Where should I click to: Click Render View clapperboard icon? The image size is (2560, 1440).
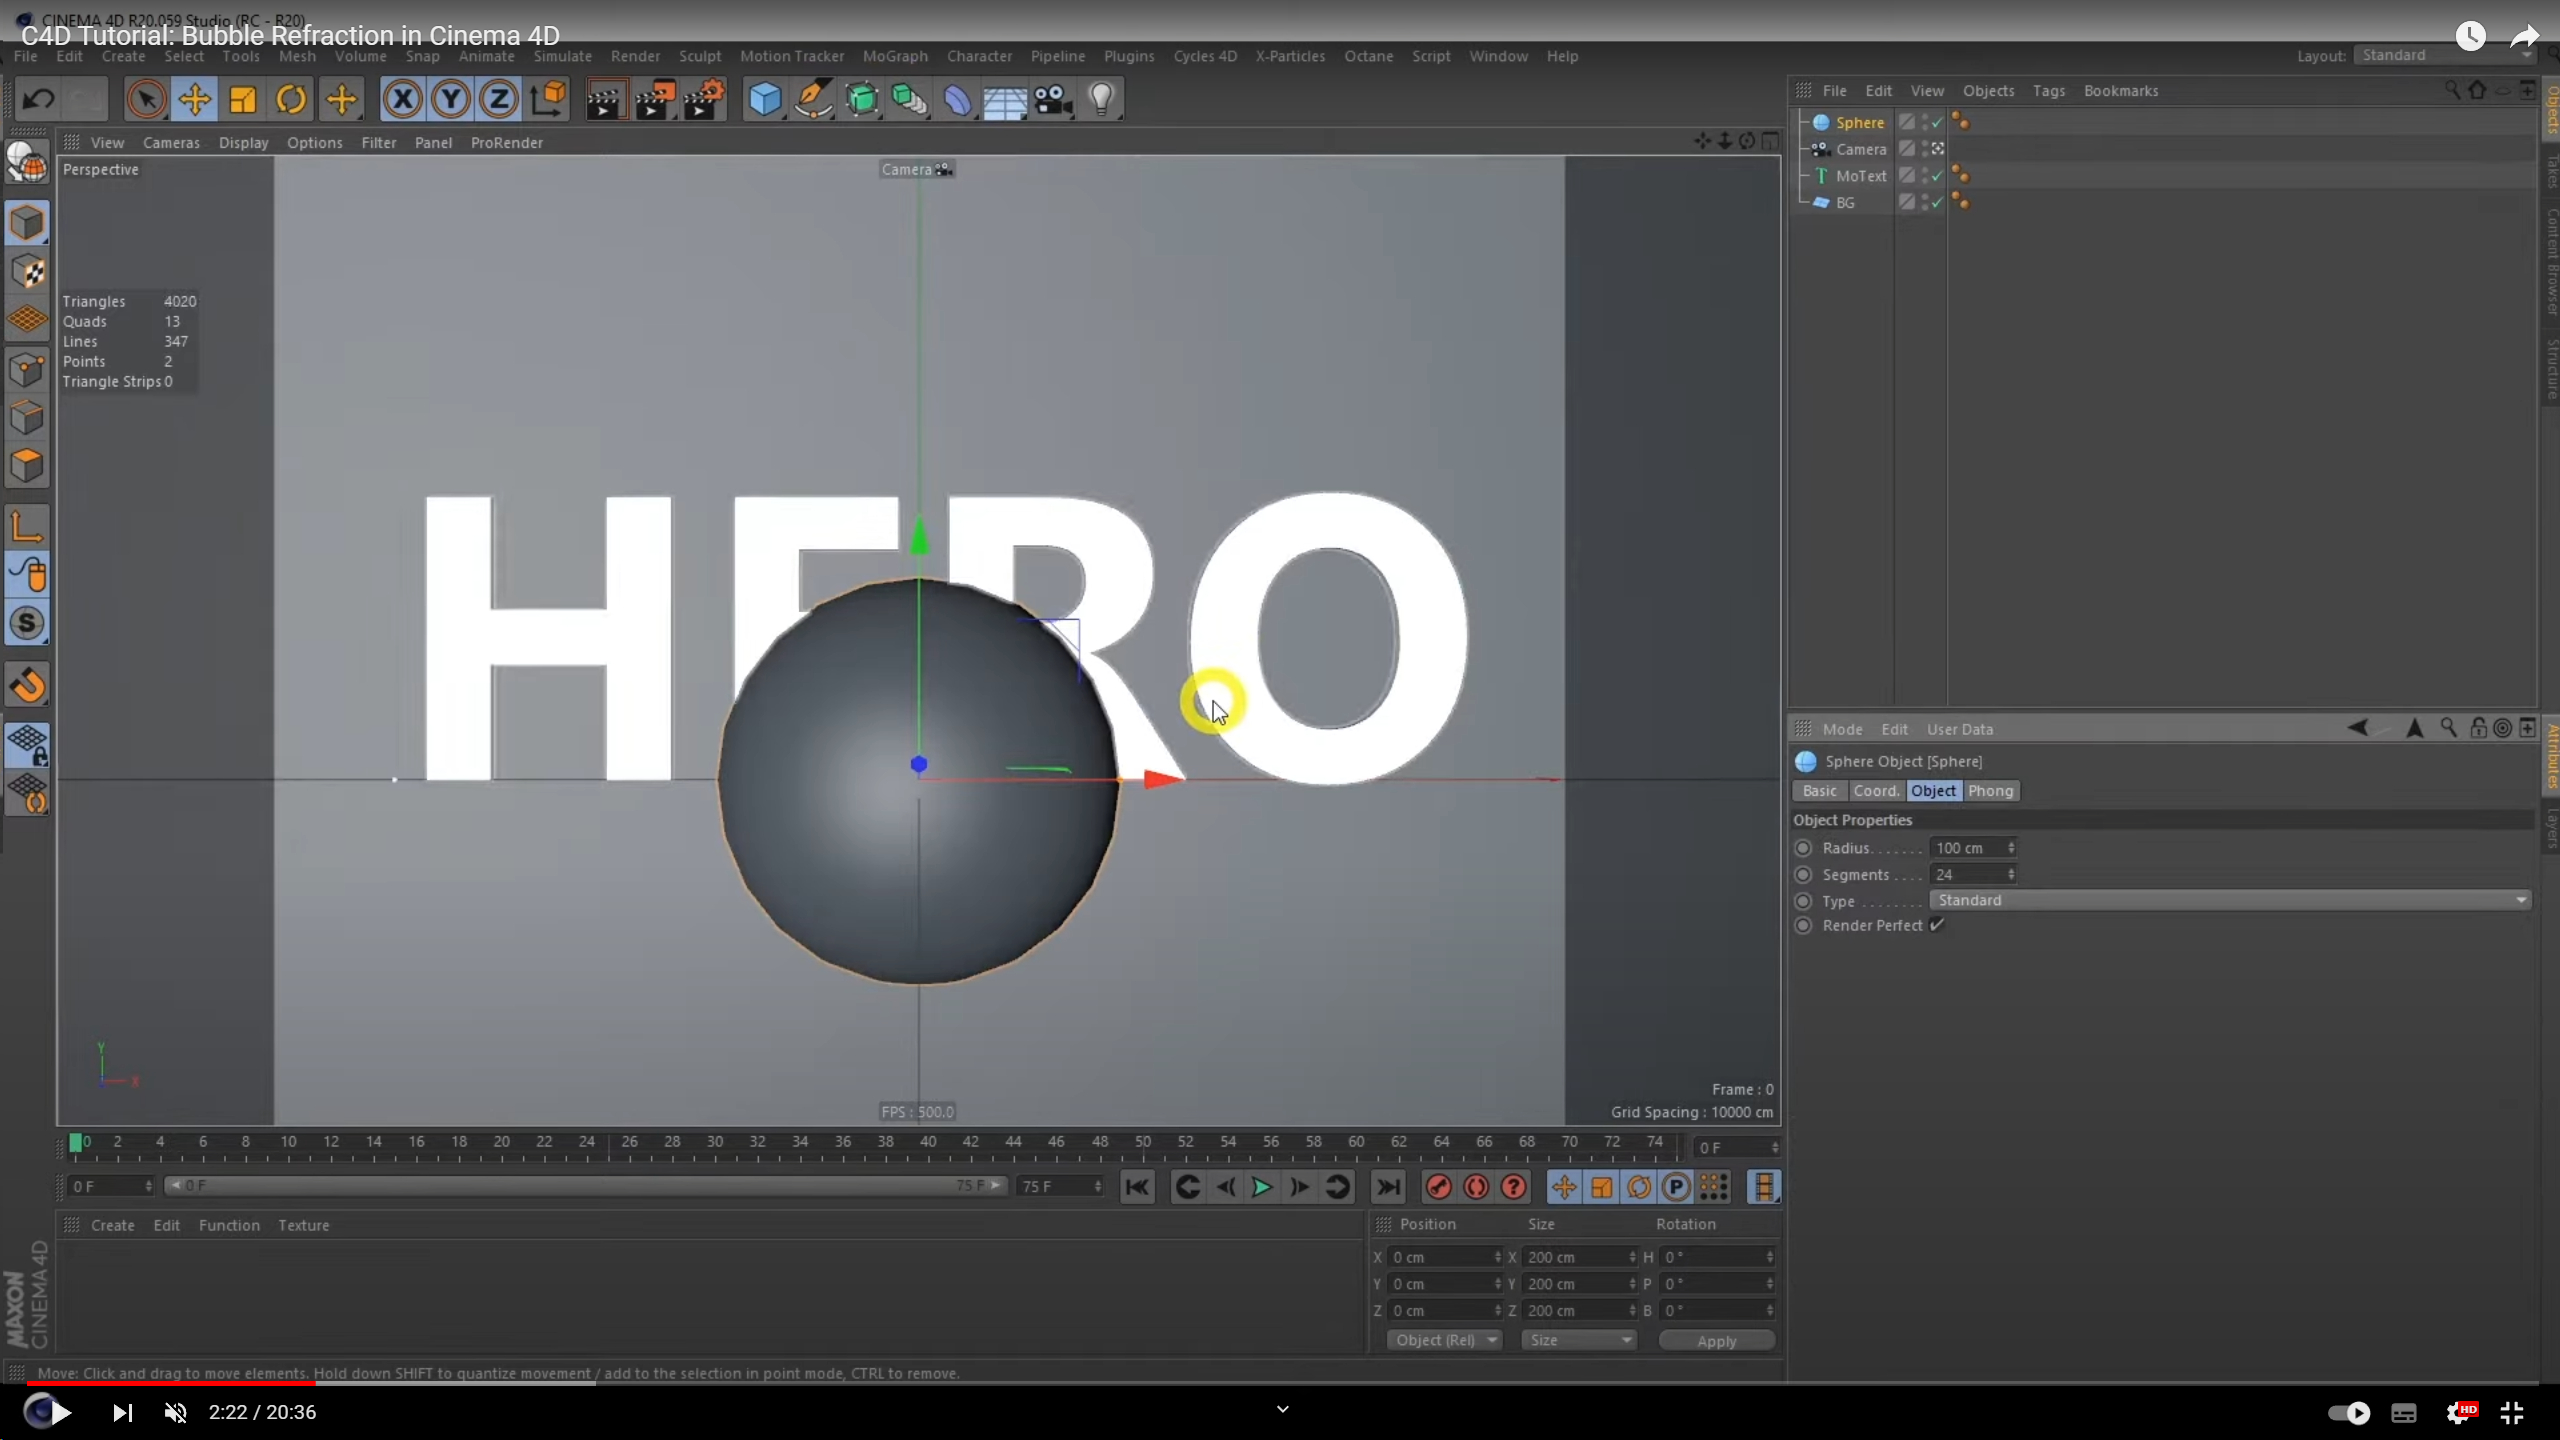pos(605,99)
